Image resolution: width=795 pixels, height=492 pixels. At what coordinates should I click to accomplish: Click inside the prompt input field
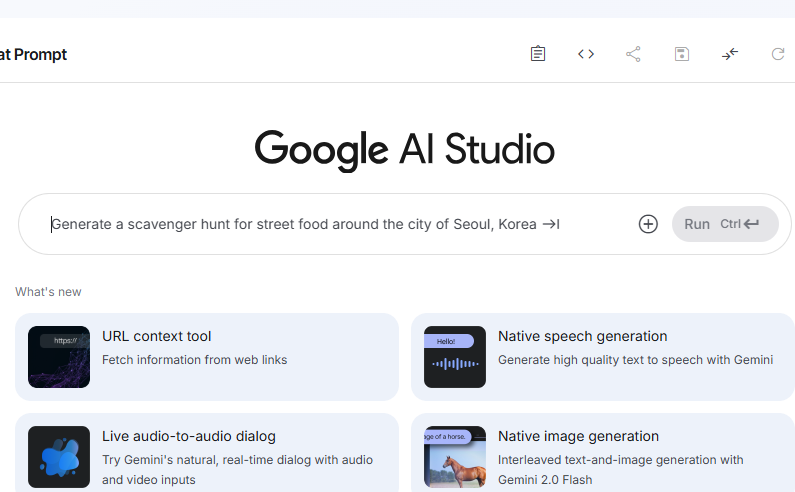335,224
